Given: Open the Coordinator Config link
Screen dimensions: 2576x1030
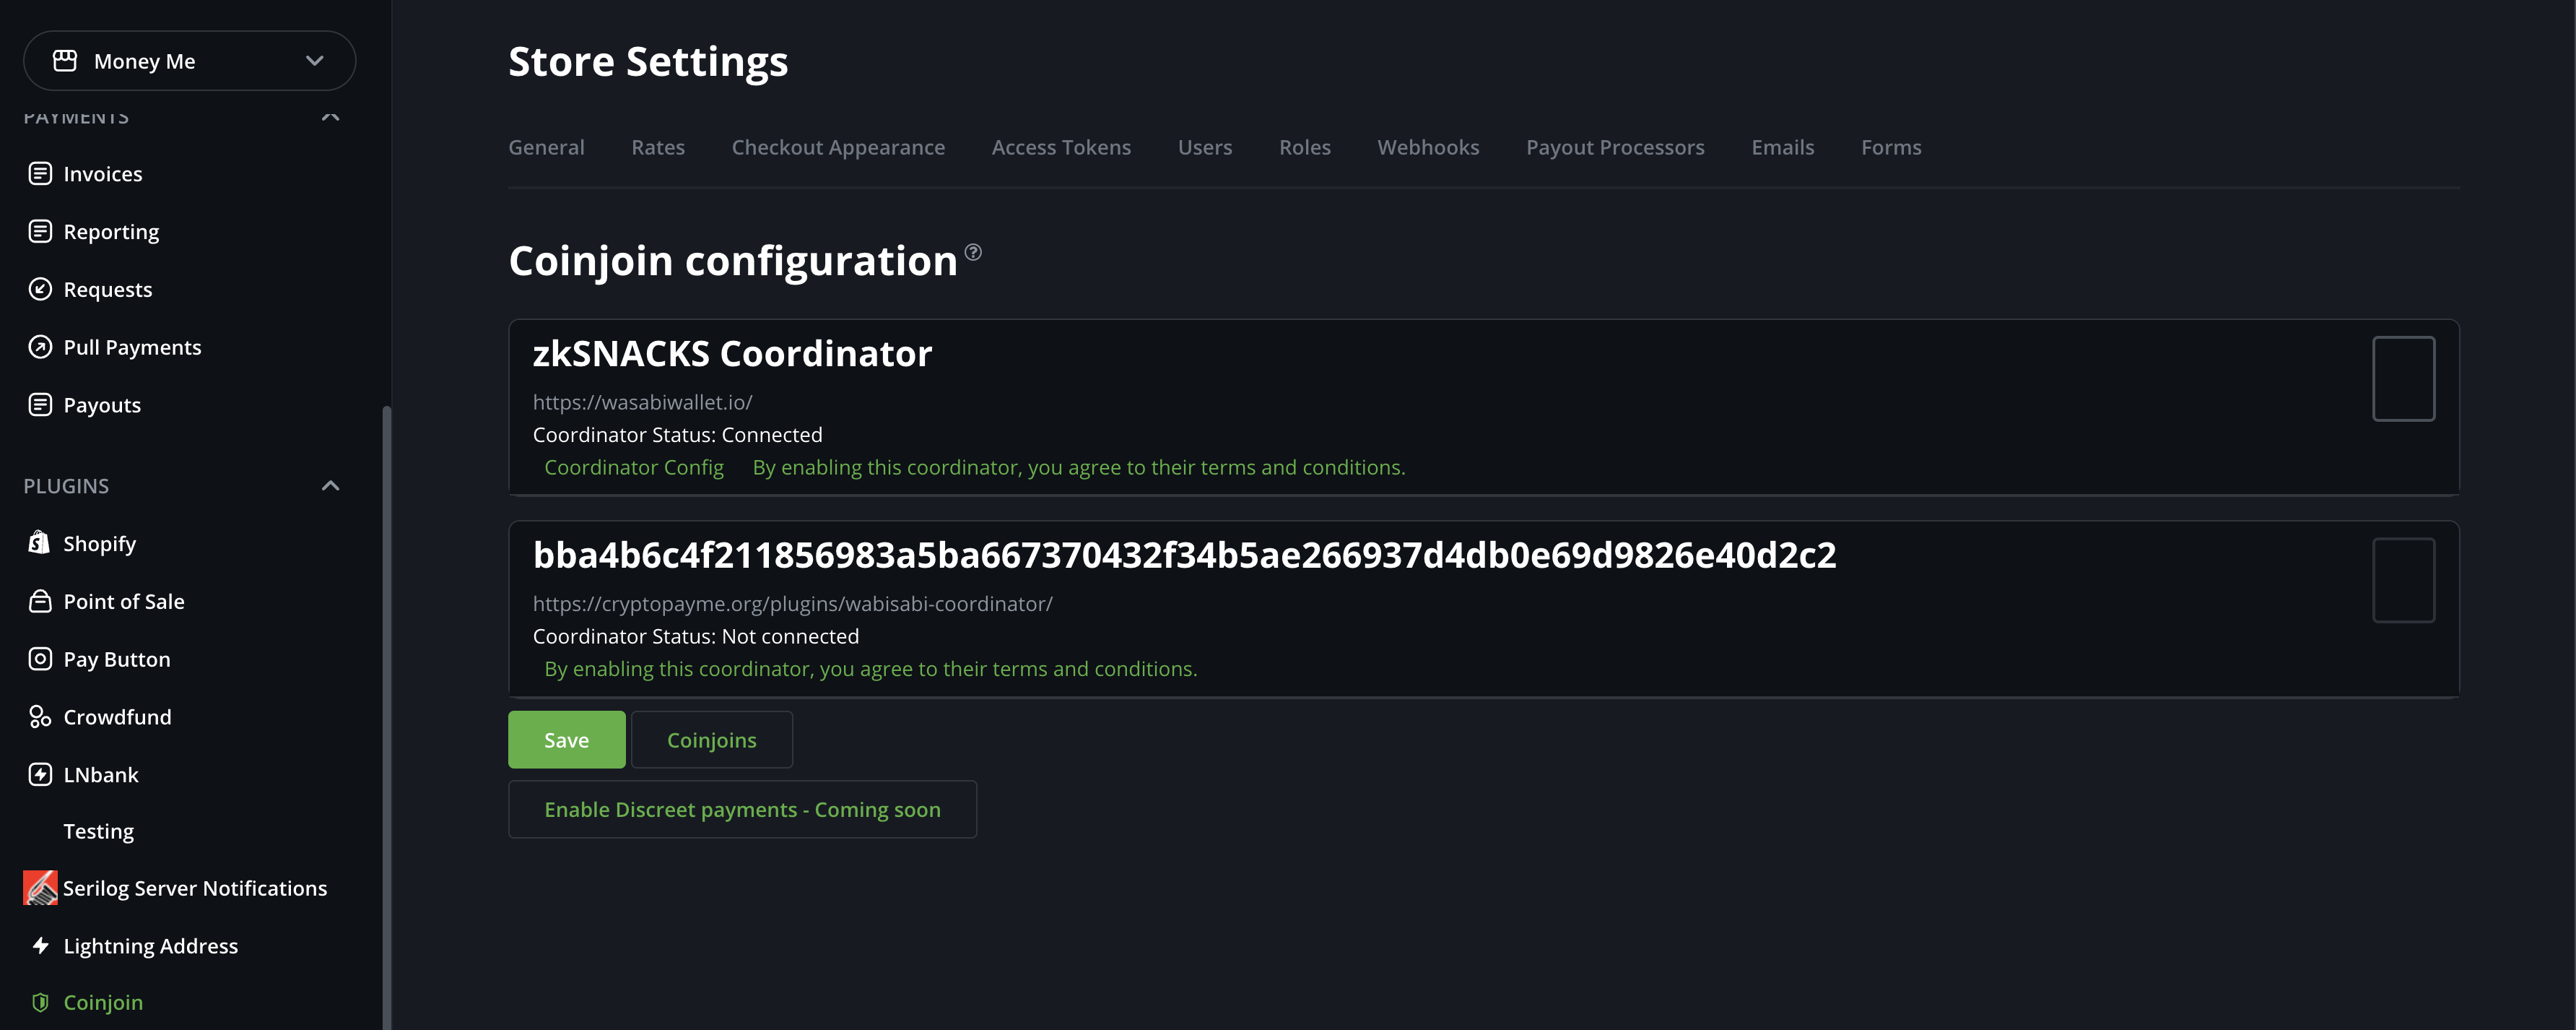Looking at the screenshot, I should click(634, 467).
